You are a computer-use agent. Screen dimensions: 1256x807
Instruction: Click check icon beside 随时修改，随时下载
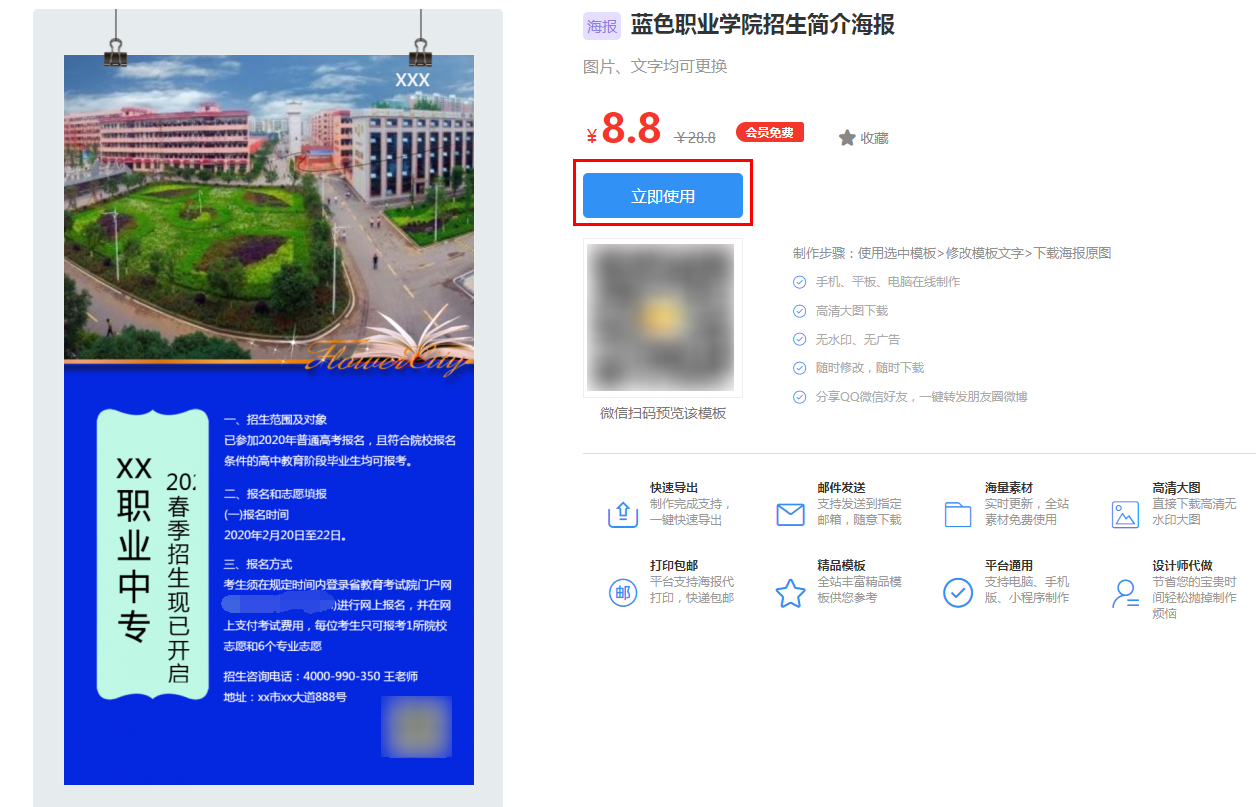[799, 368]
